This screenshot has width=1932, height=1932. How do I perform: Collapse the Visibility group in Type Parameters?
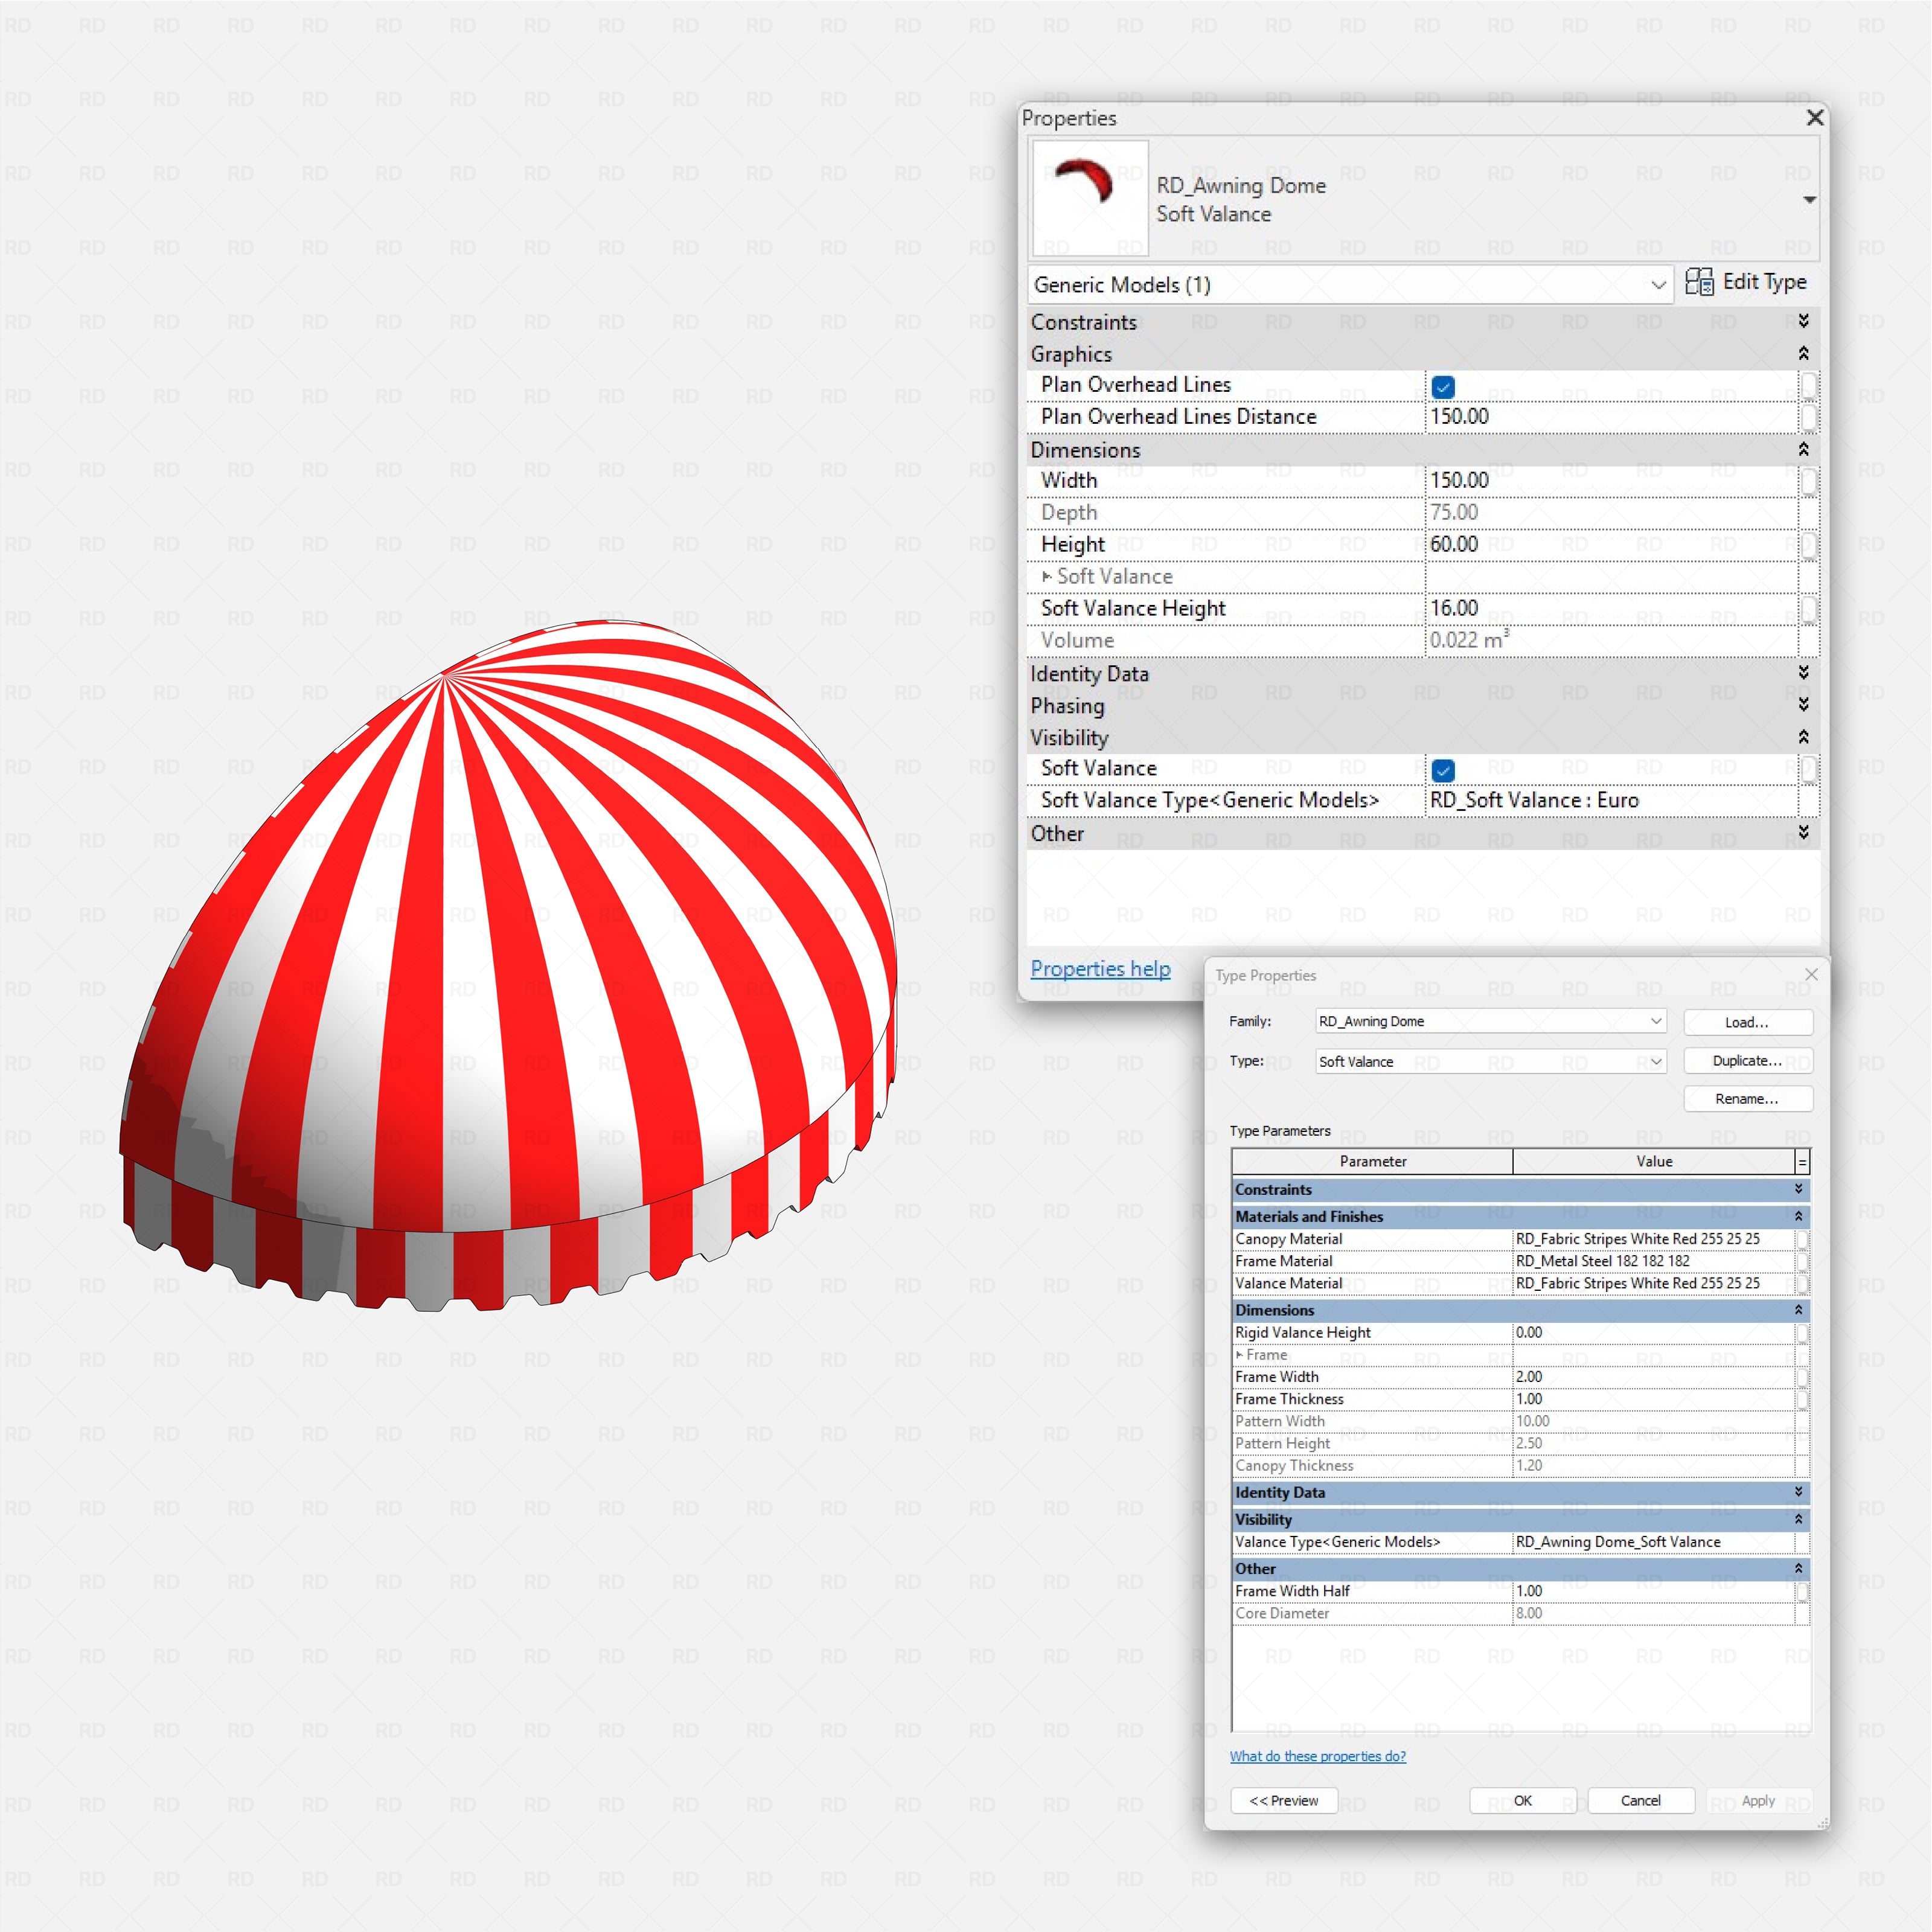click(x=1798, y=1519)
